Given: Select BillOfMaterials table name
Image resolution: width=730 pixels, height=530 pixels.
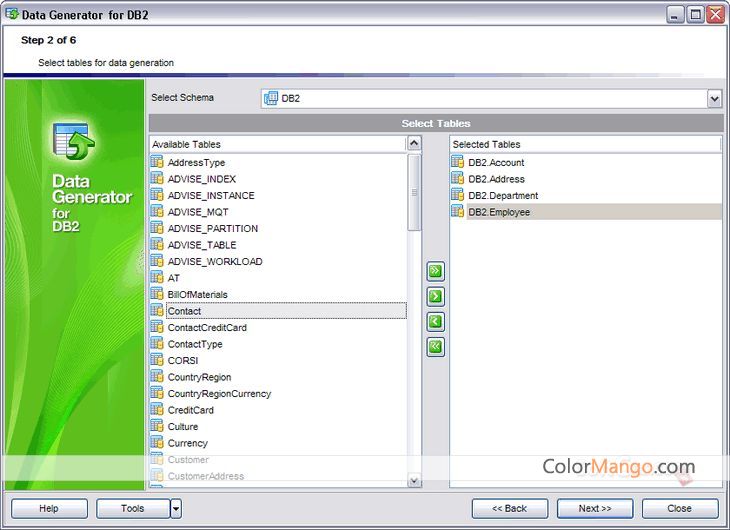Looking at the screenshot, I should coord(197,295).
